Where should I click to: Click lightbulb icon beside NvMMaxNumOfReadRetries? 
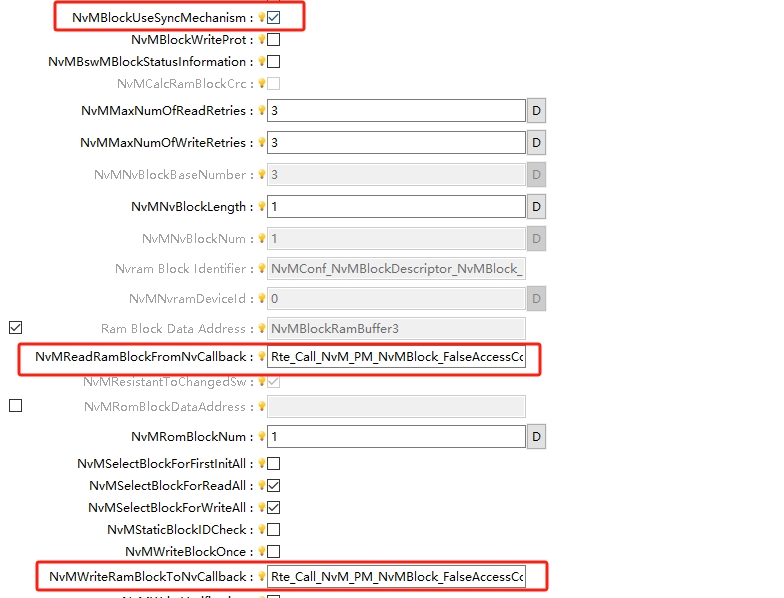point(262,111)
